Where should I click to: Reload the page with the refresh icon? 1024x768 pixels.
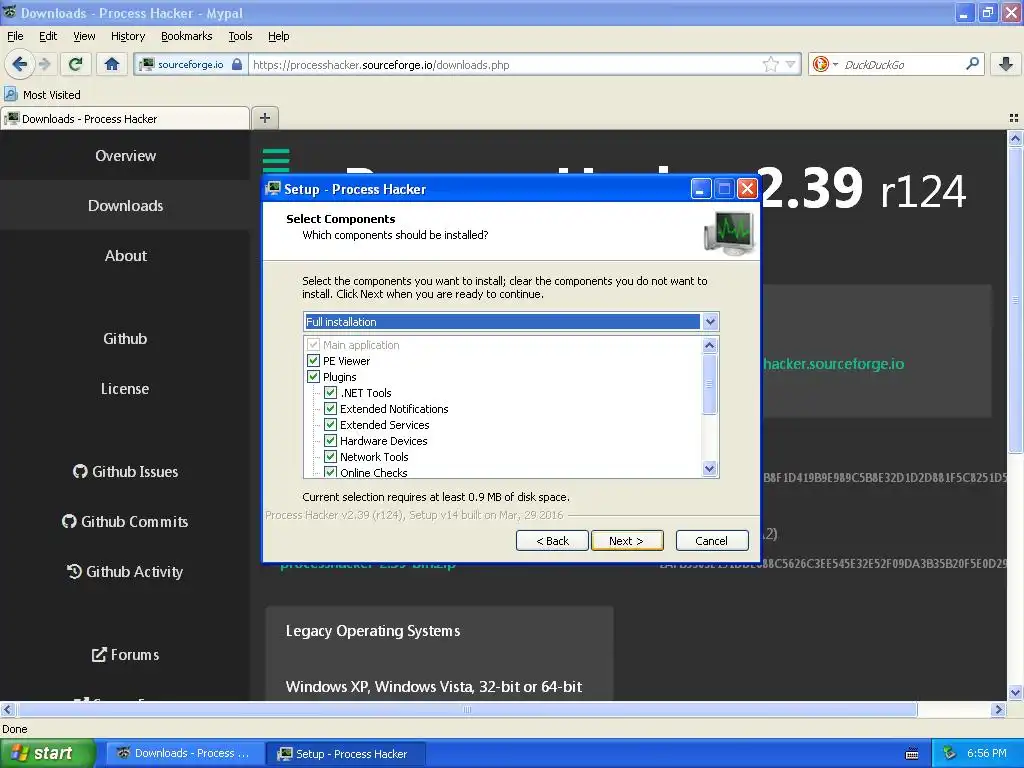(75, 64)
